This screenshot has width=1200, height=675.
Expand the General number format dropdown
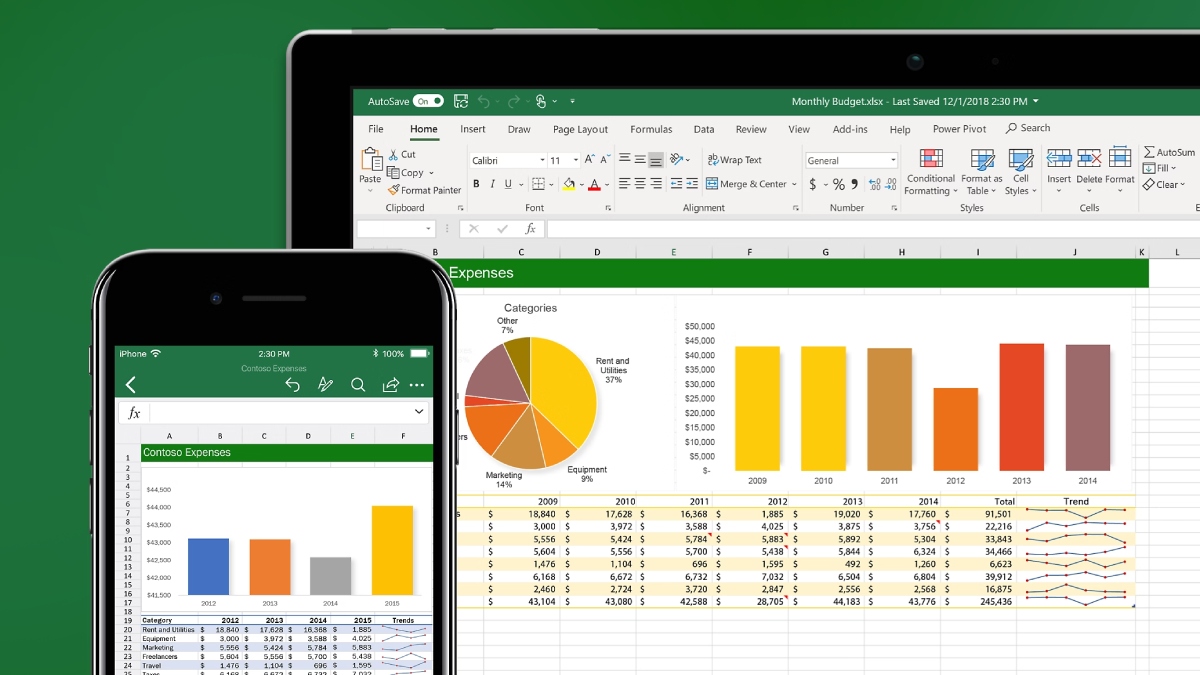893,160
